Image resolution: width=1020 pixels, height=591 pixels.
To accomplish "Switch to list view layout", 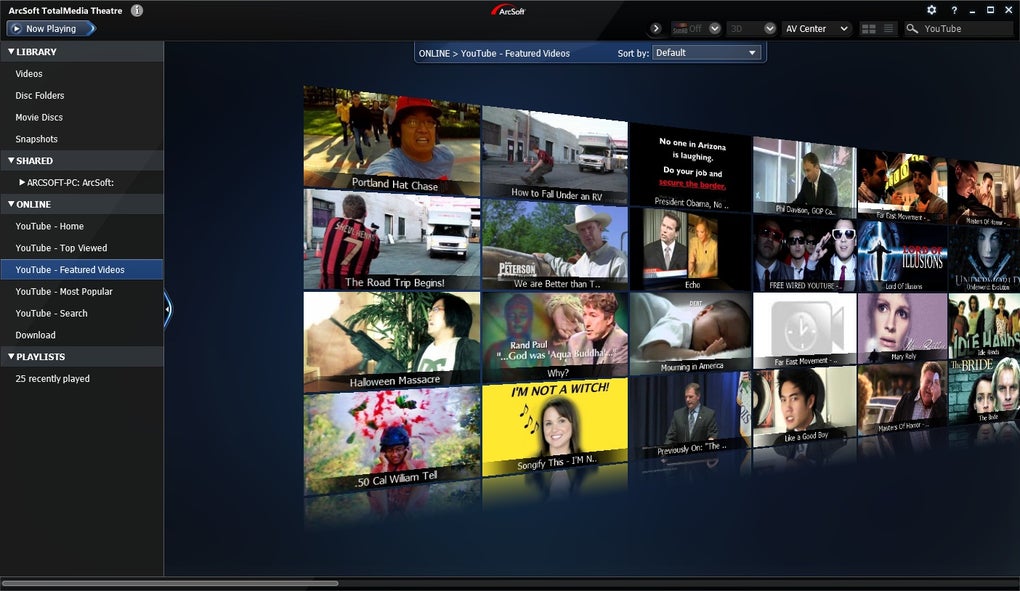I will click(888, 29).
